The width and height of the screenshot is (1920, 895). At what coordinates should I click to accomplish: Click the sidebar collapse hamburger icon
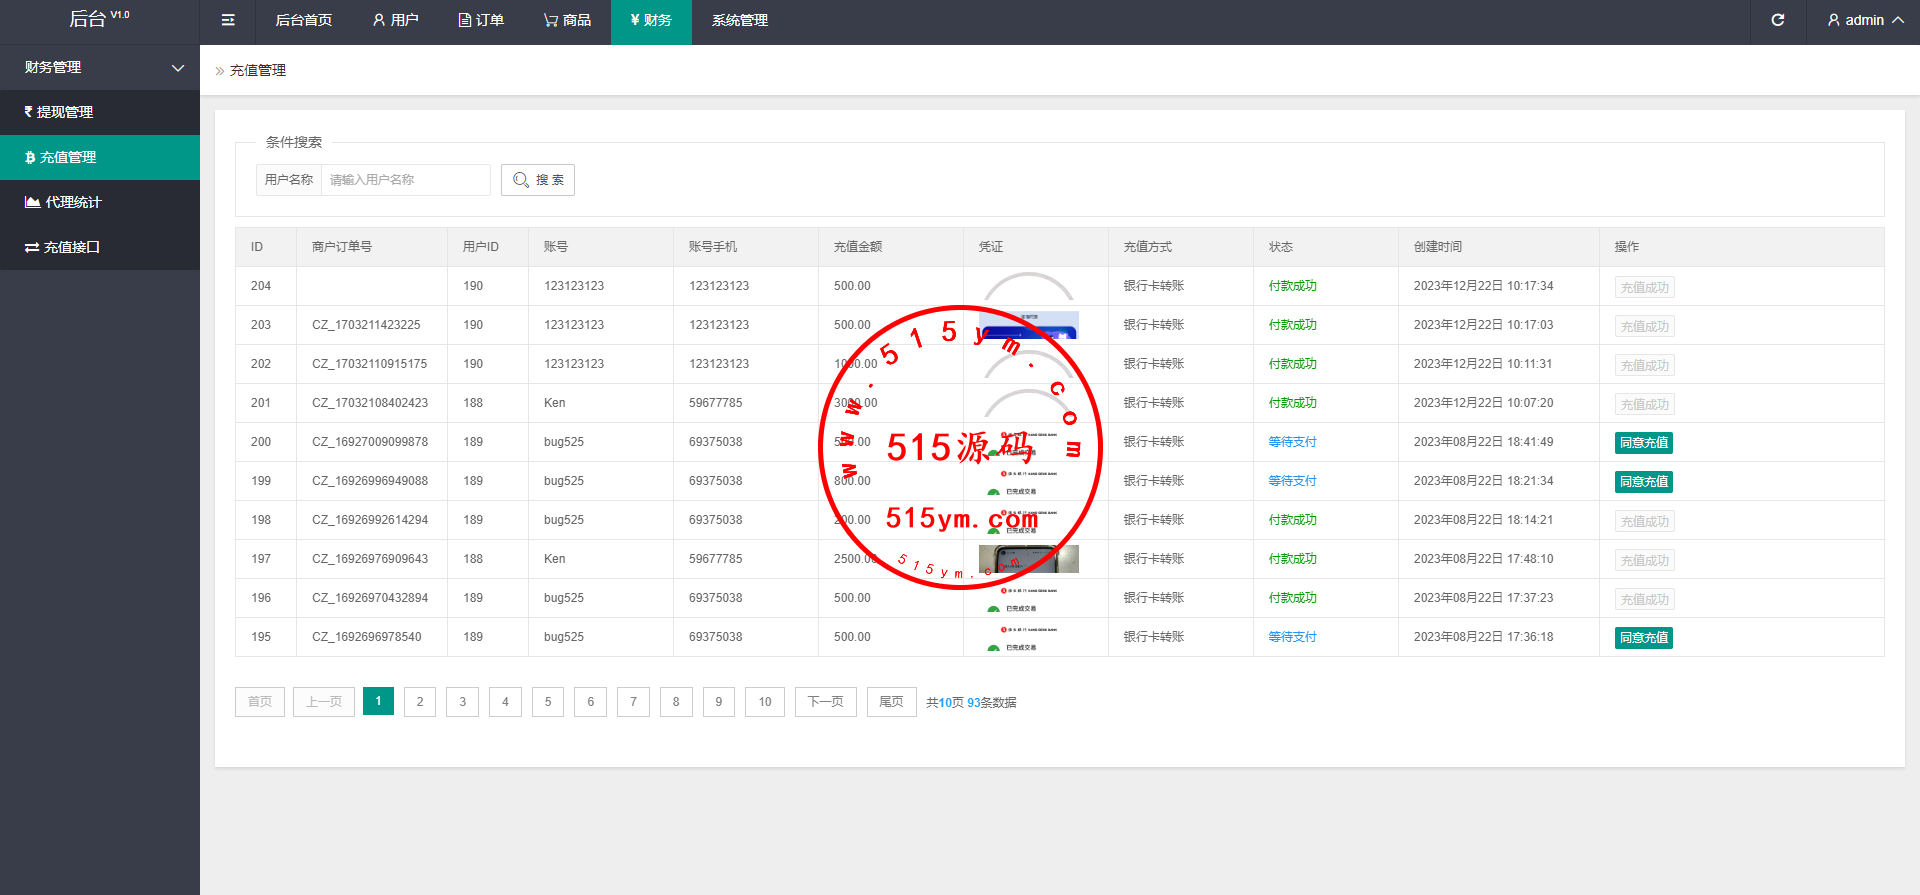(228, 20)
